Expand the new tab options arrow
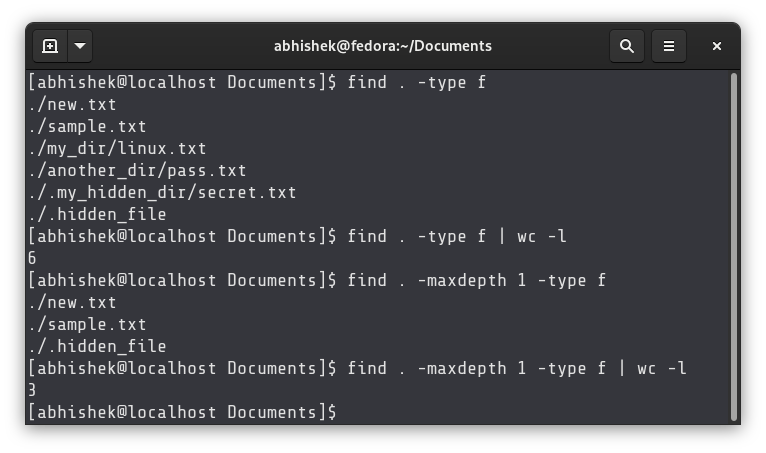Viewport: 766px width, 453px height. [80, 46]
